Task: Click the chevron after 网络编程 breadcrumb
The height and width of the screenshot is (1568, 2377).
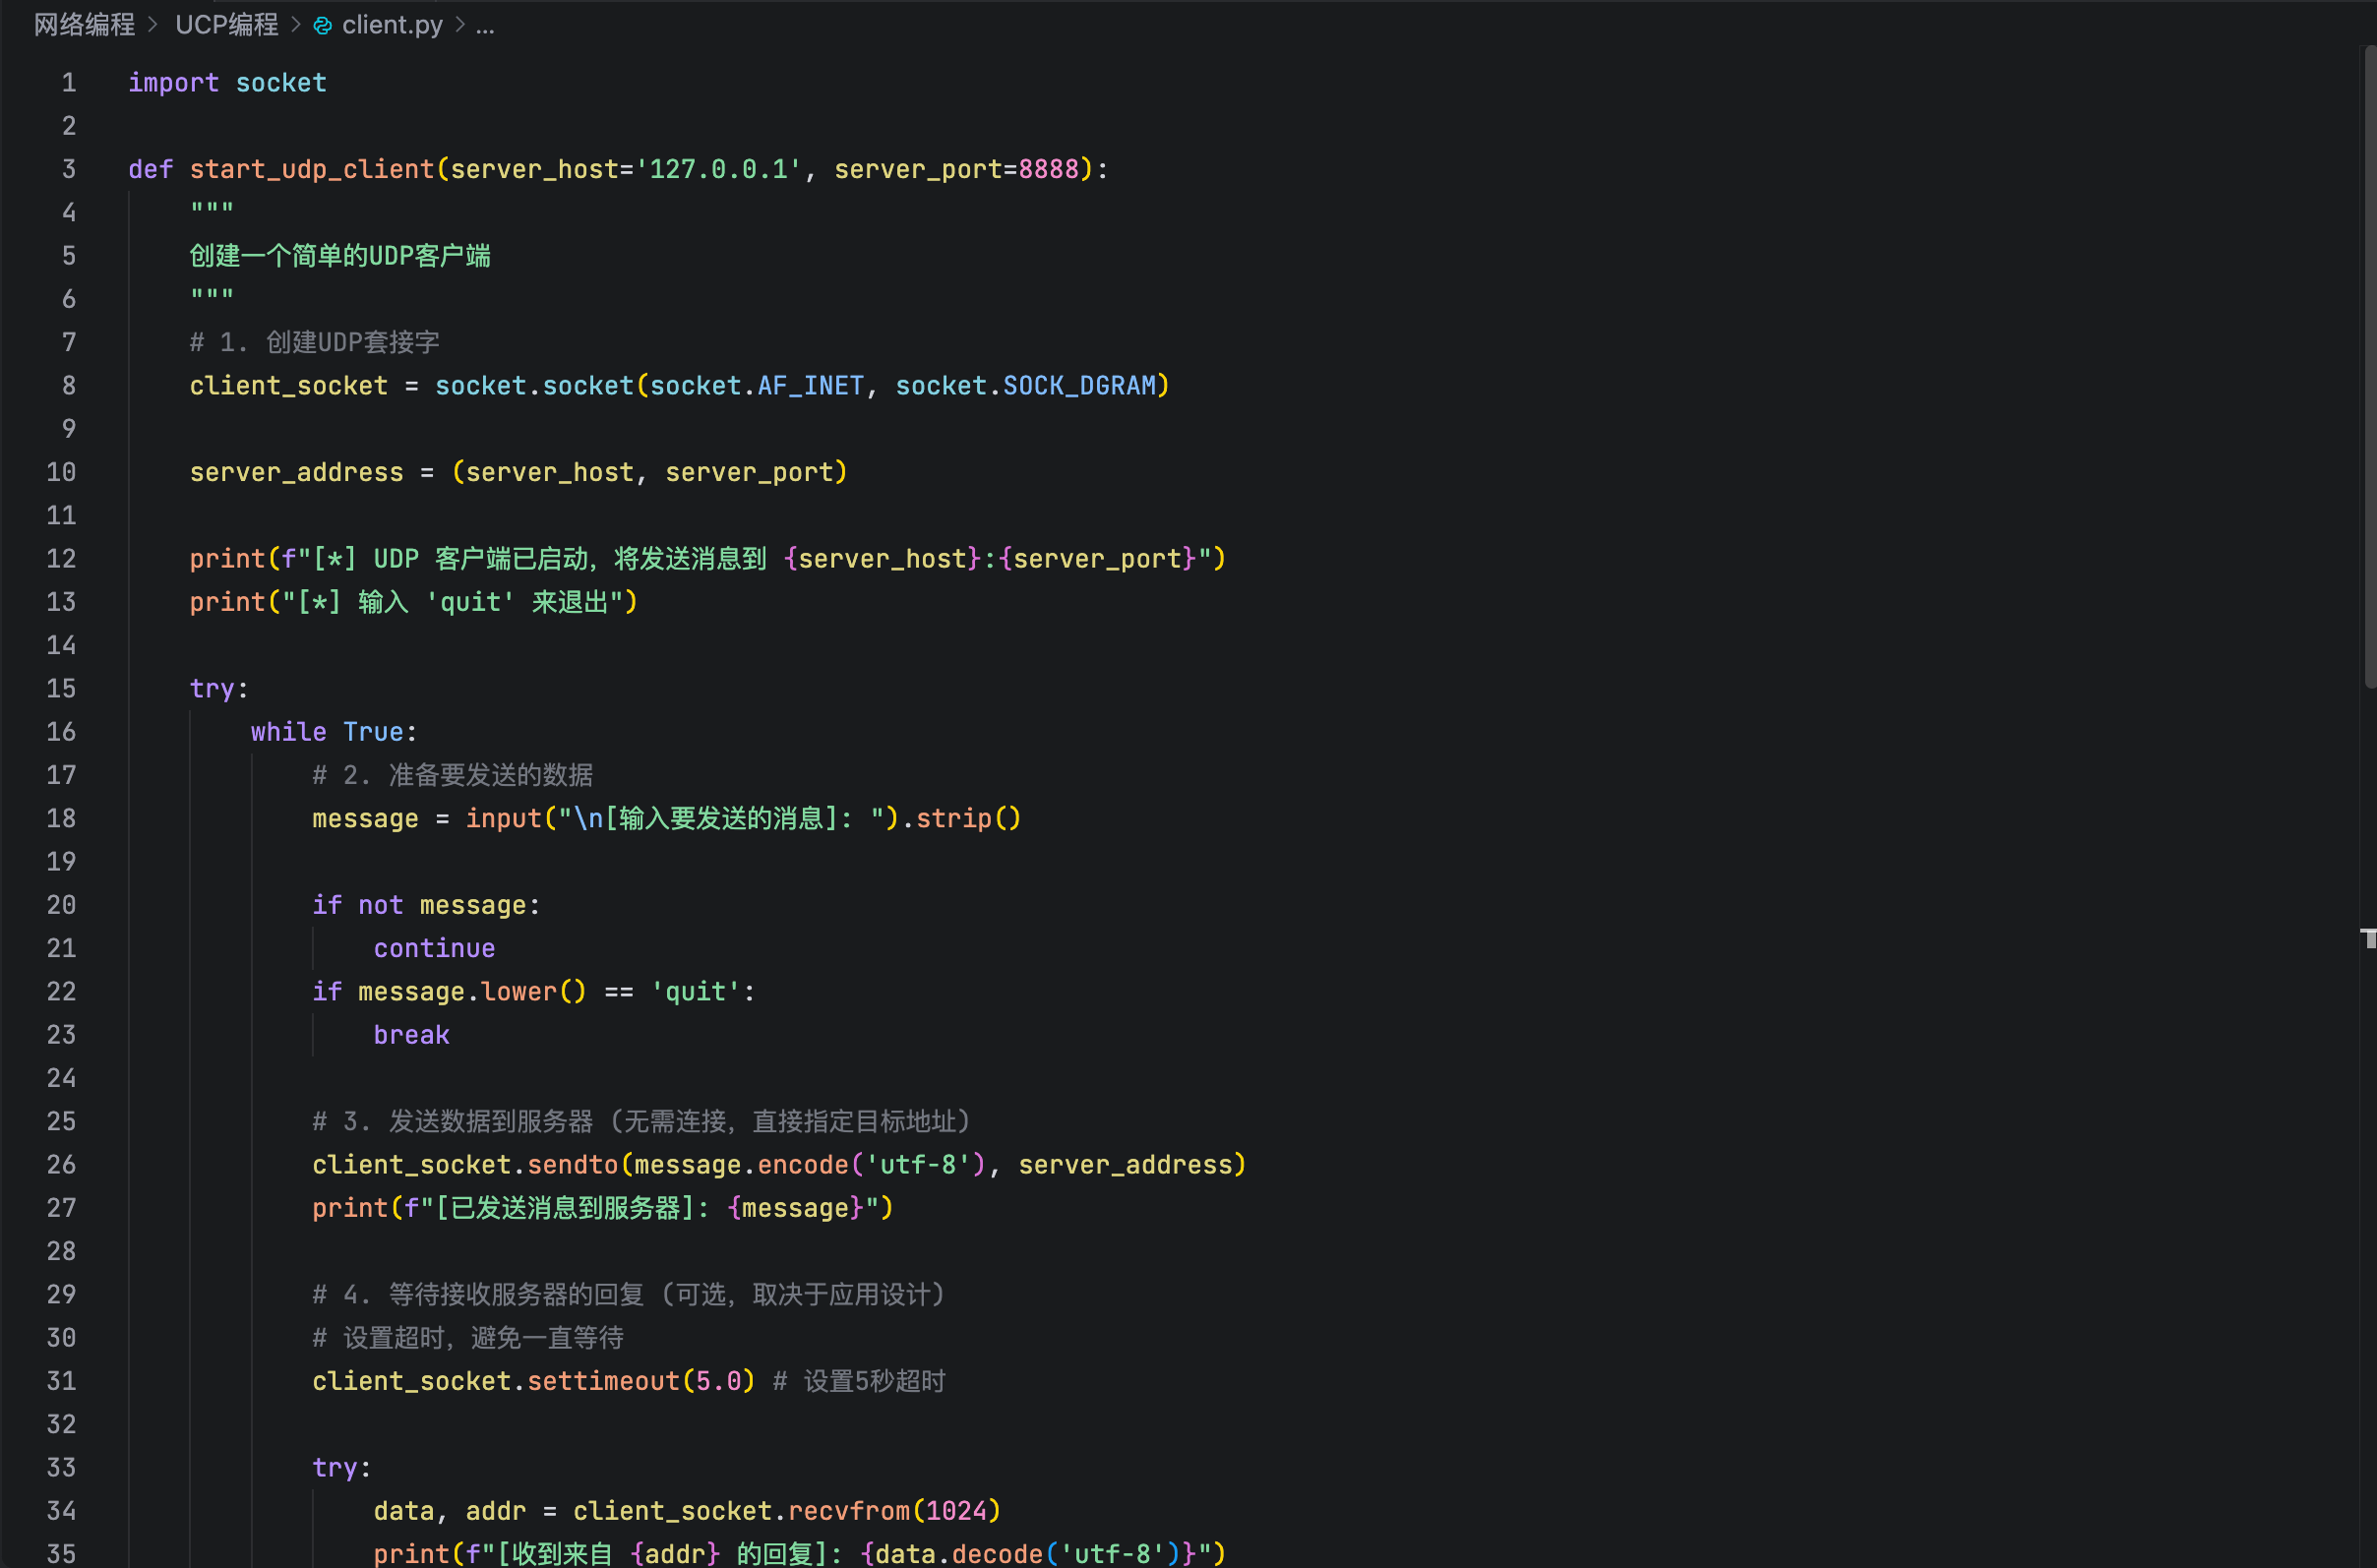Action: pos(153,25)
